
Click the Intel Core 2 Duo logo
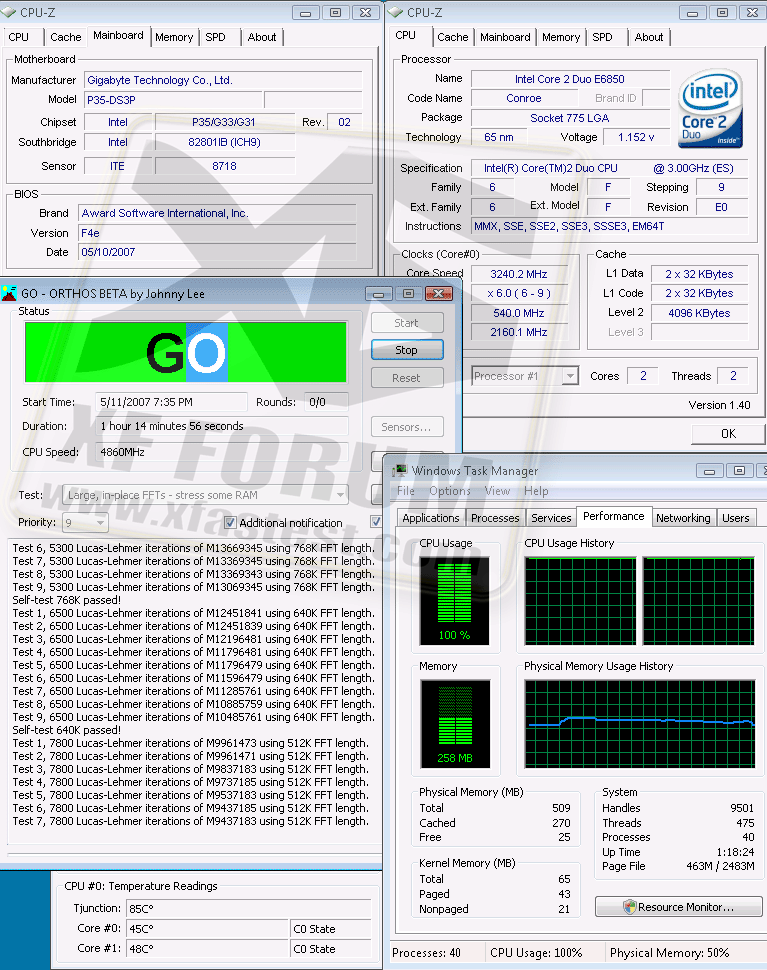click(710, 108)
